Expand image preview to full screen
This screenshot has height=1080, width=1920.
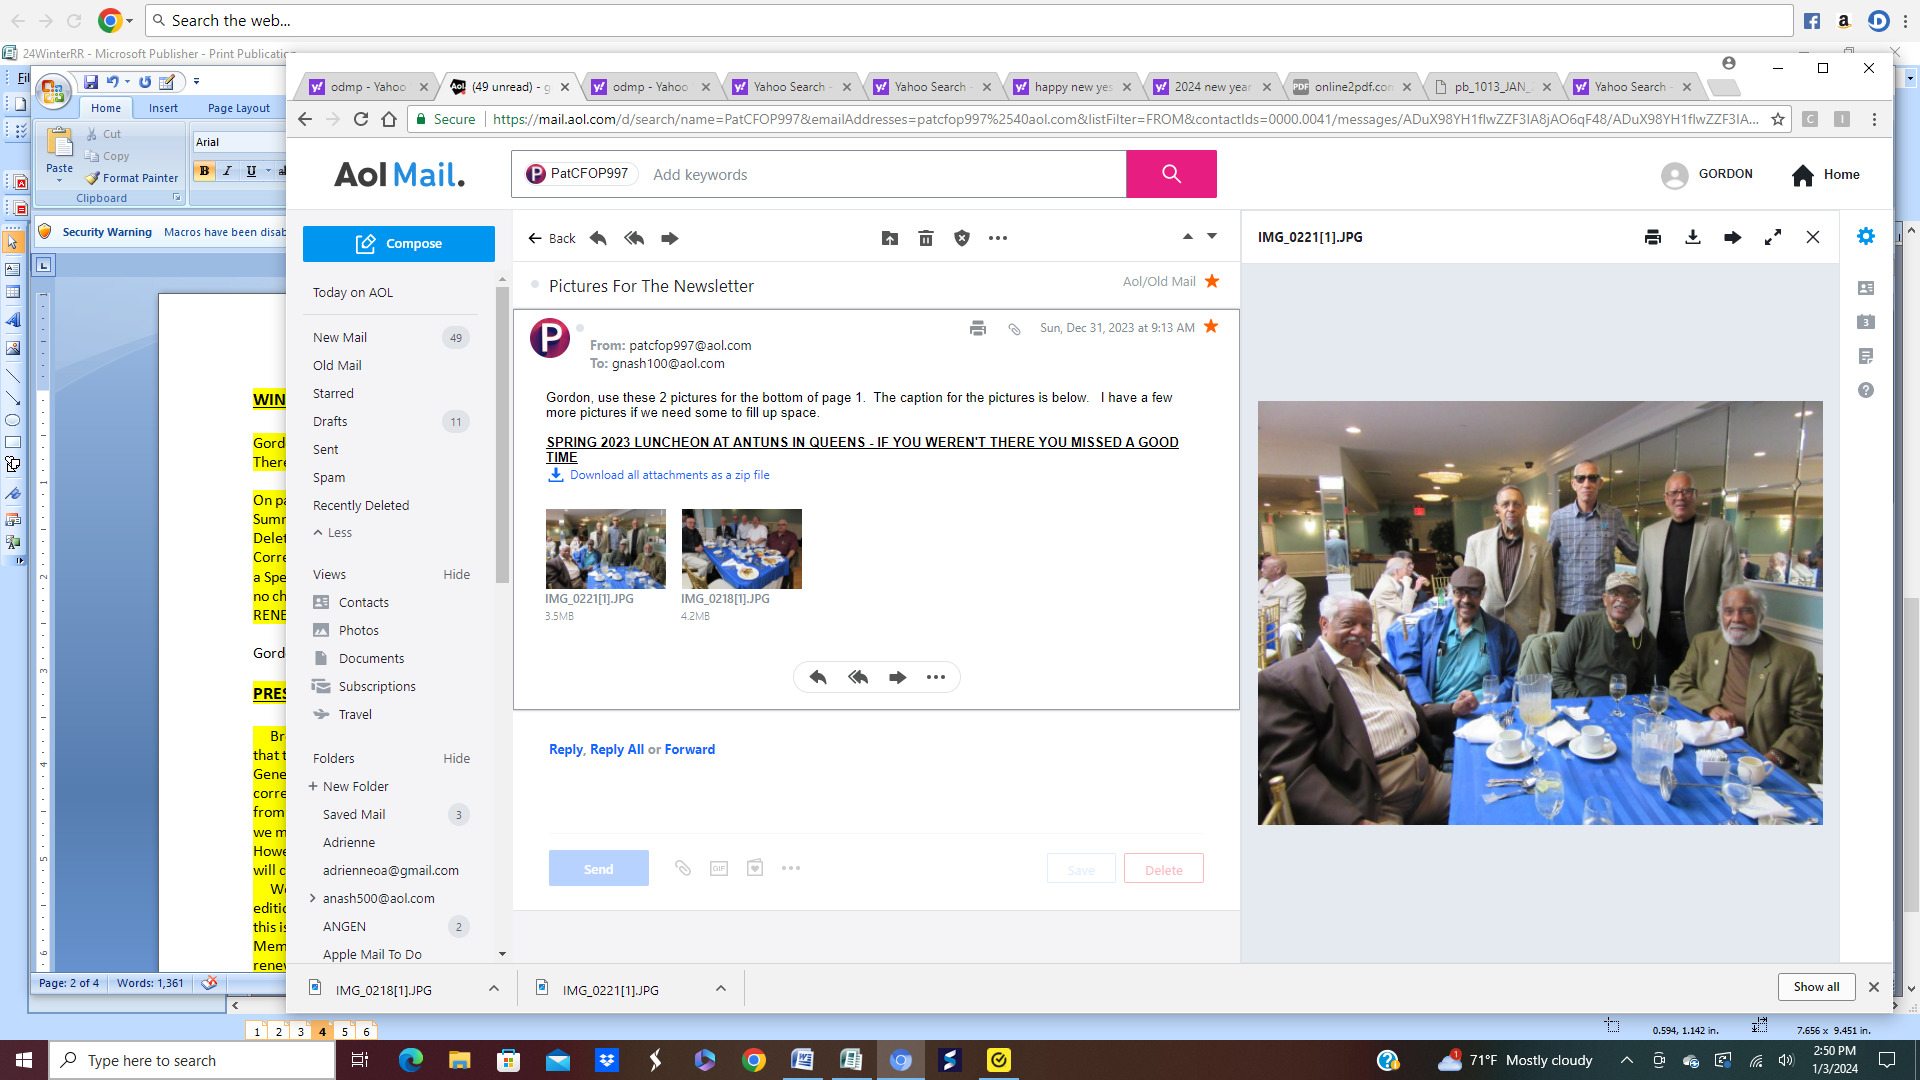(1773, 237)
